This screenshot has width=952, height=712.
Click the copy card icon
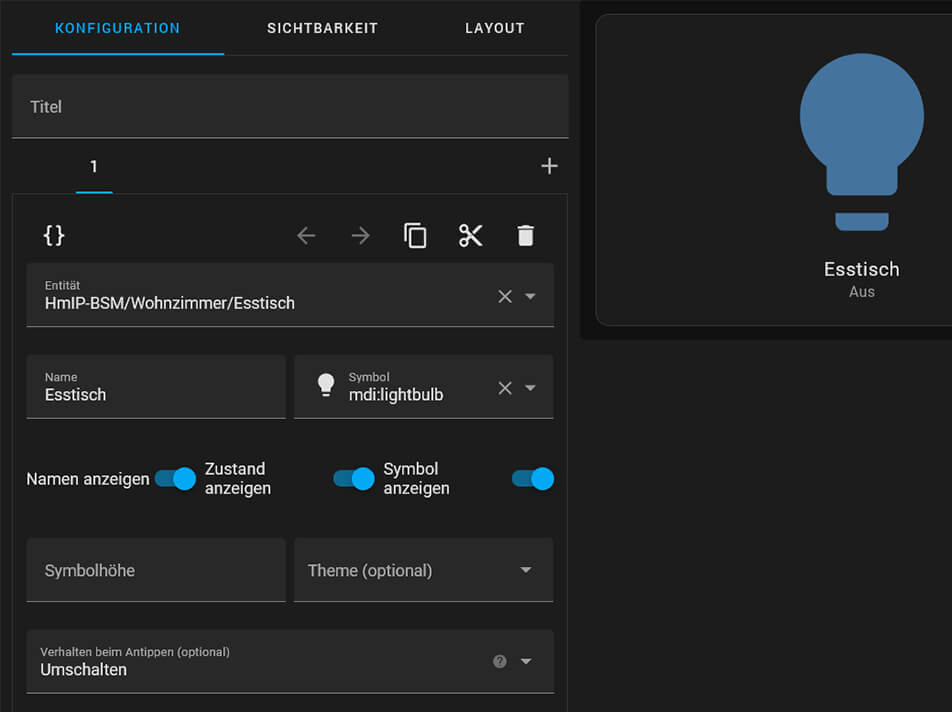[x=415, y=235]
